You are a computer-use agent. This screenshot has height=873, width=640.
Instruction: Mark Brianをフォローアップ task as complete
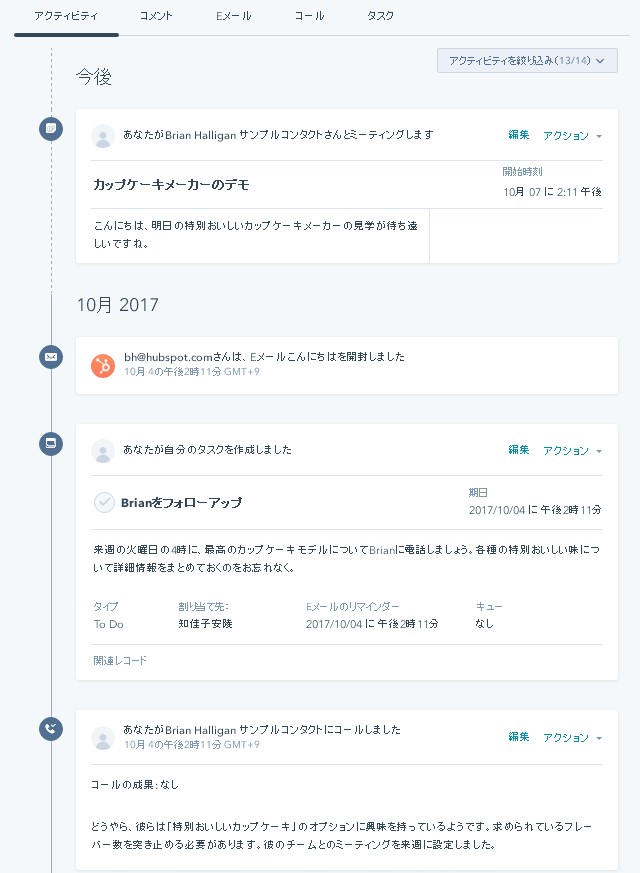click(x=104, y=502)
